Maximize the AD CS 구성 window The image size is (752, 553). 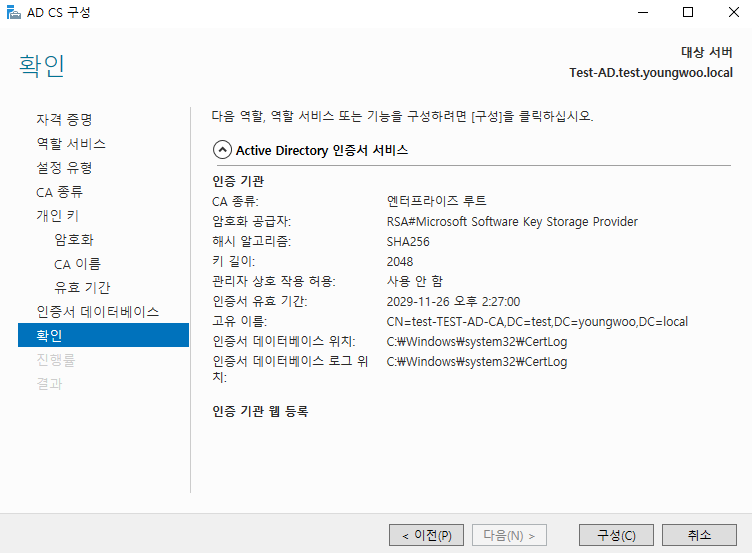point(688,12)
